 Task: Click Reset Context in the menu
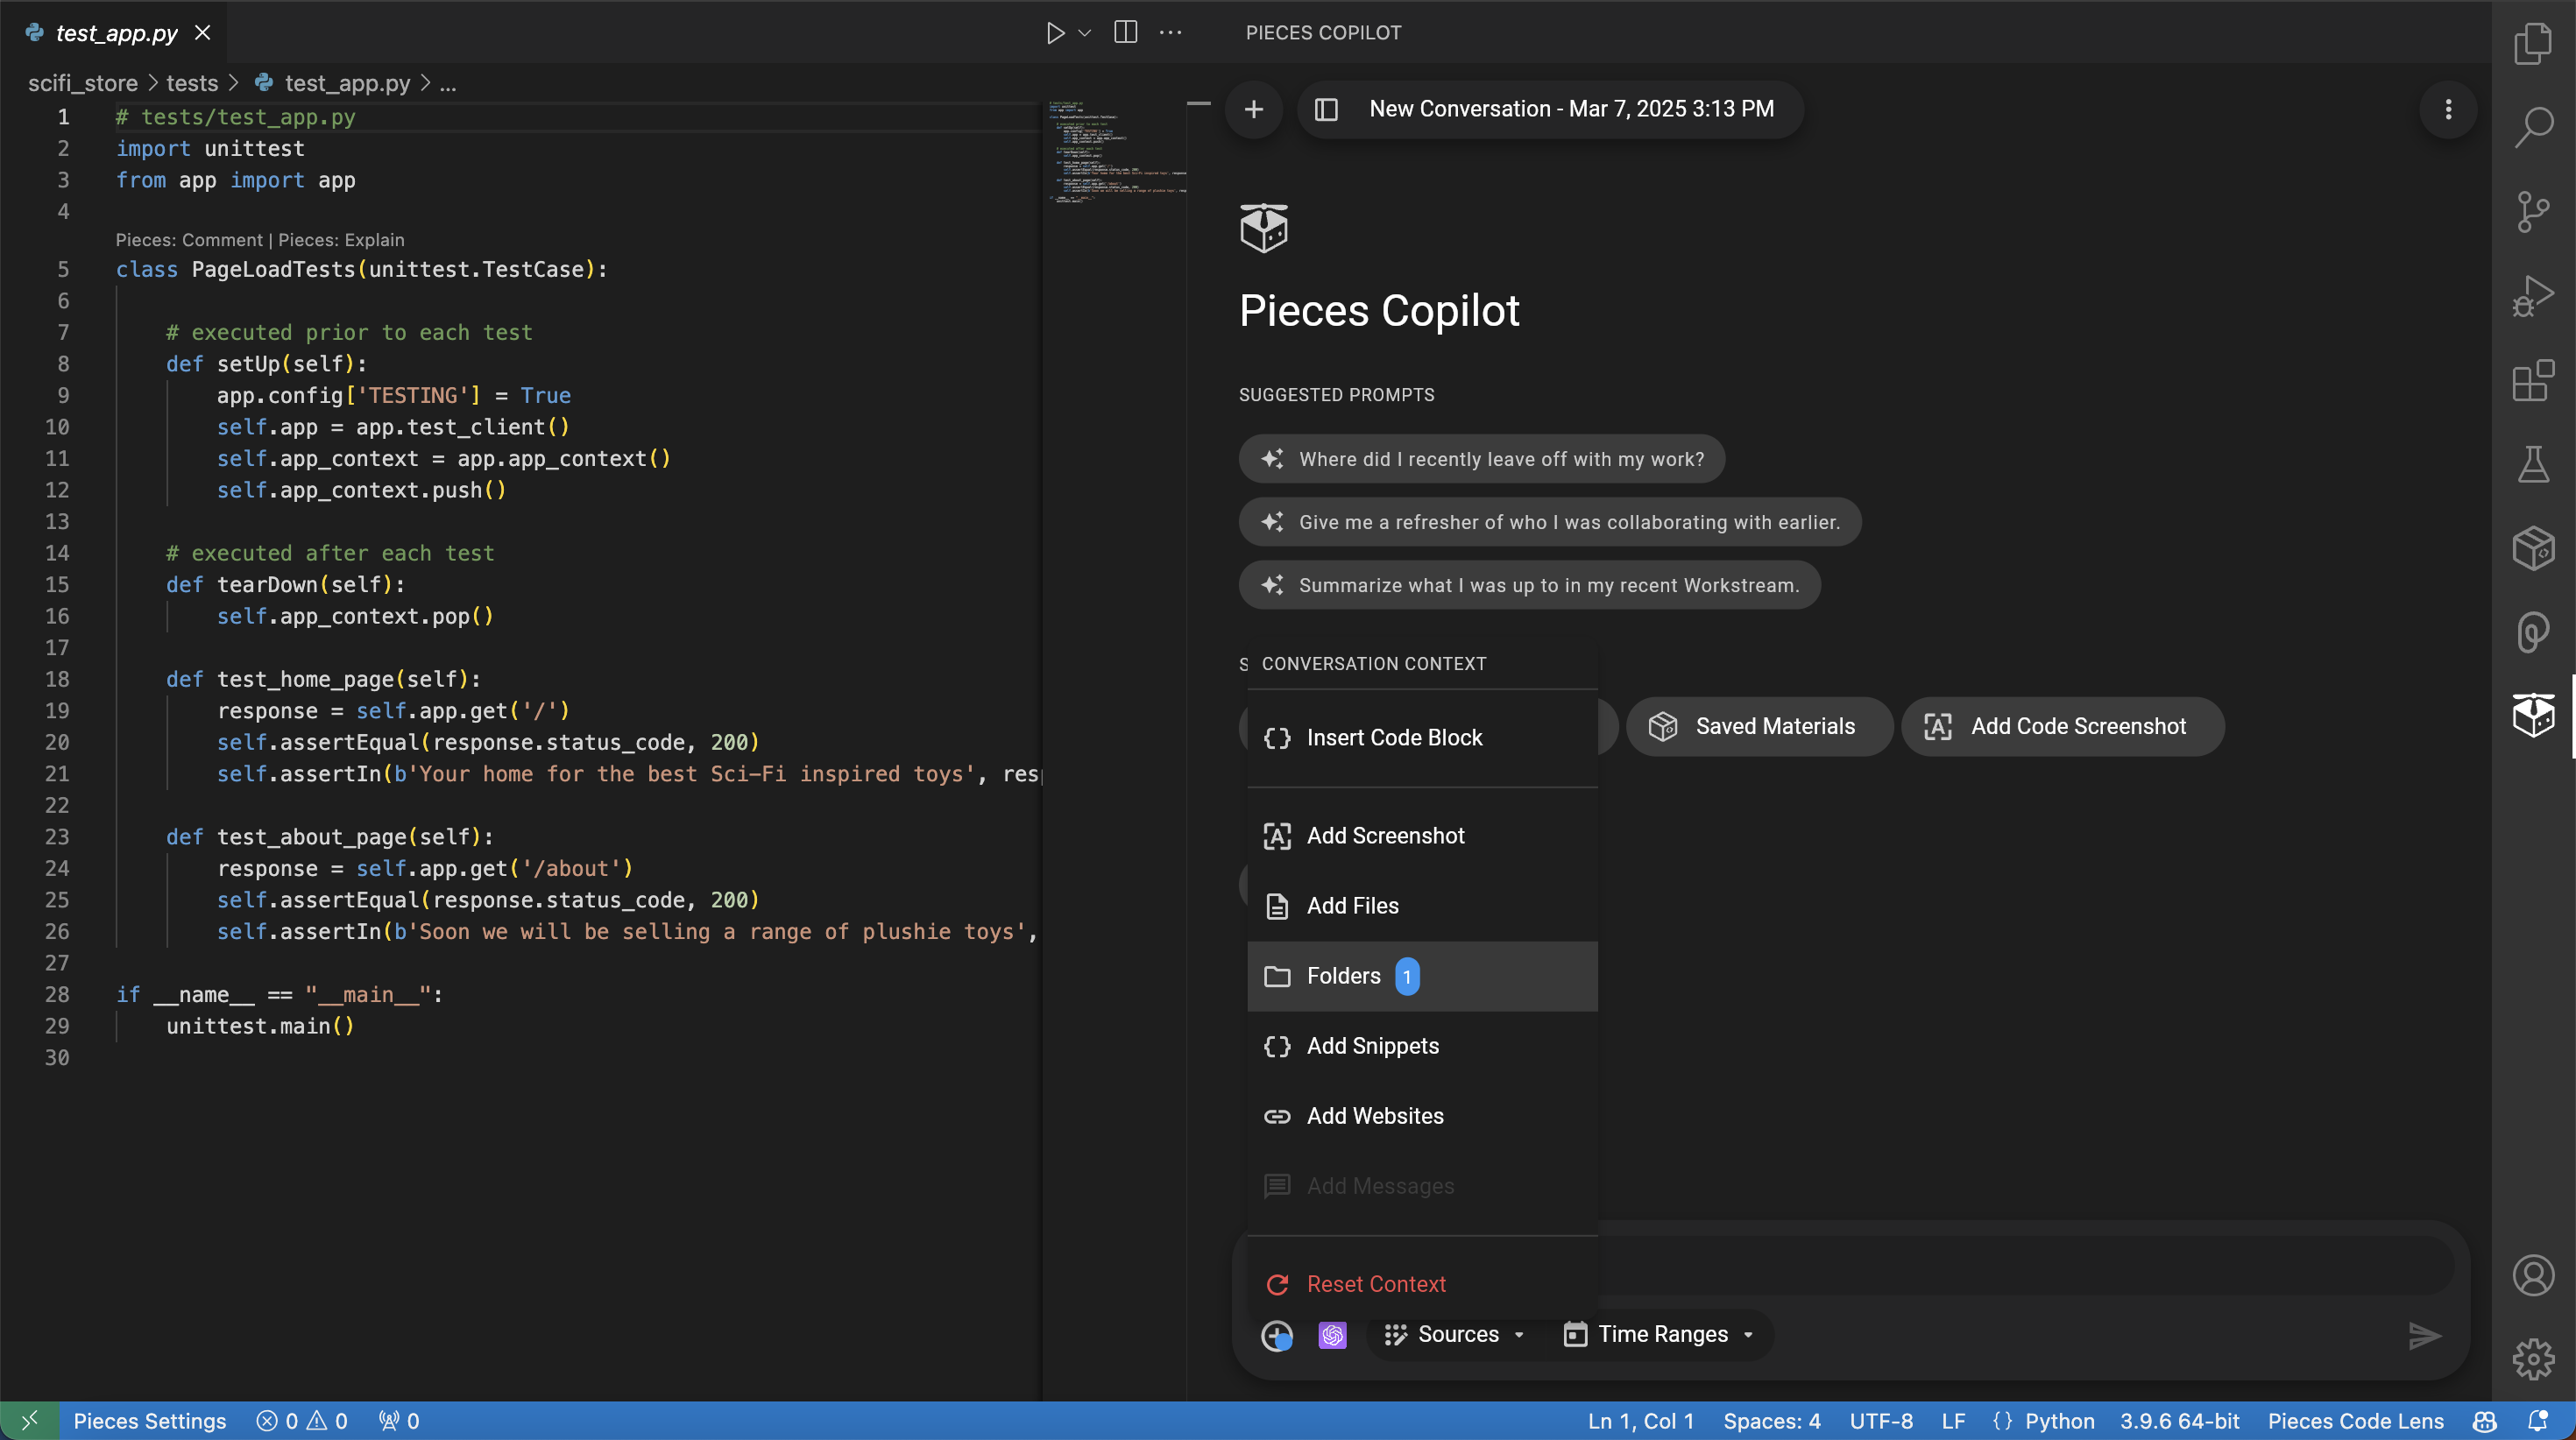tap(1422, 1284)
